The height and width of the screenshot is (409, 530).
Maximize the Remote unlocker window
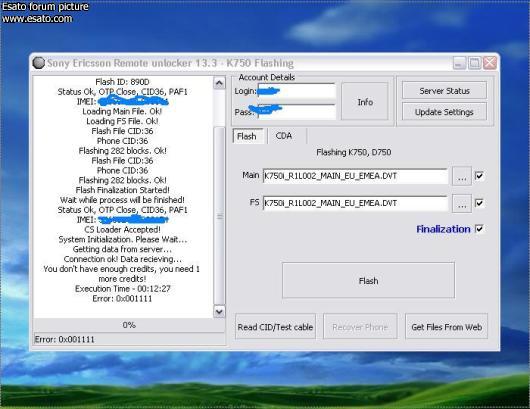pyautogui.click(x=474, y=63)
